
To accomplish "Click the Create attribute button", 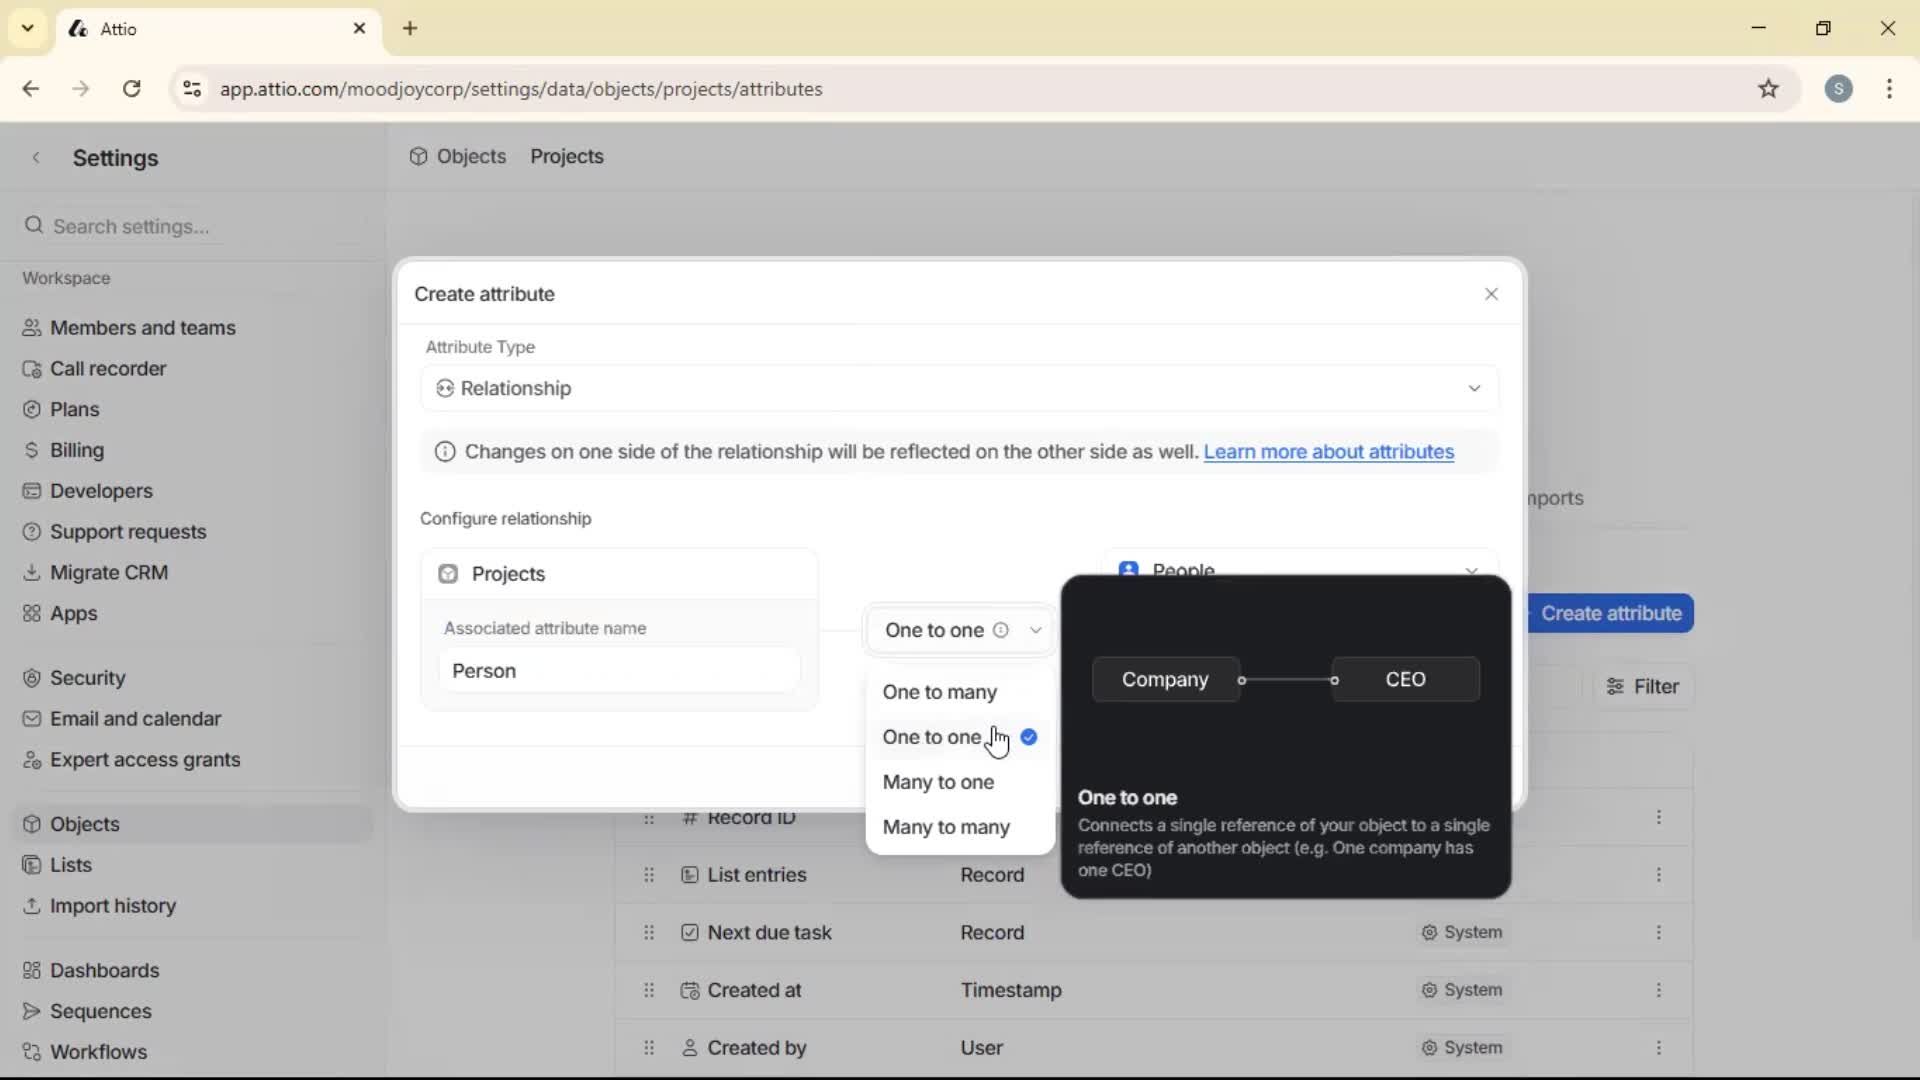I will 1611,613.
